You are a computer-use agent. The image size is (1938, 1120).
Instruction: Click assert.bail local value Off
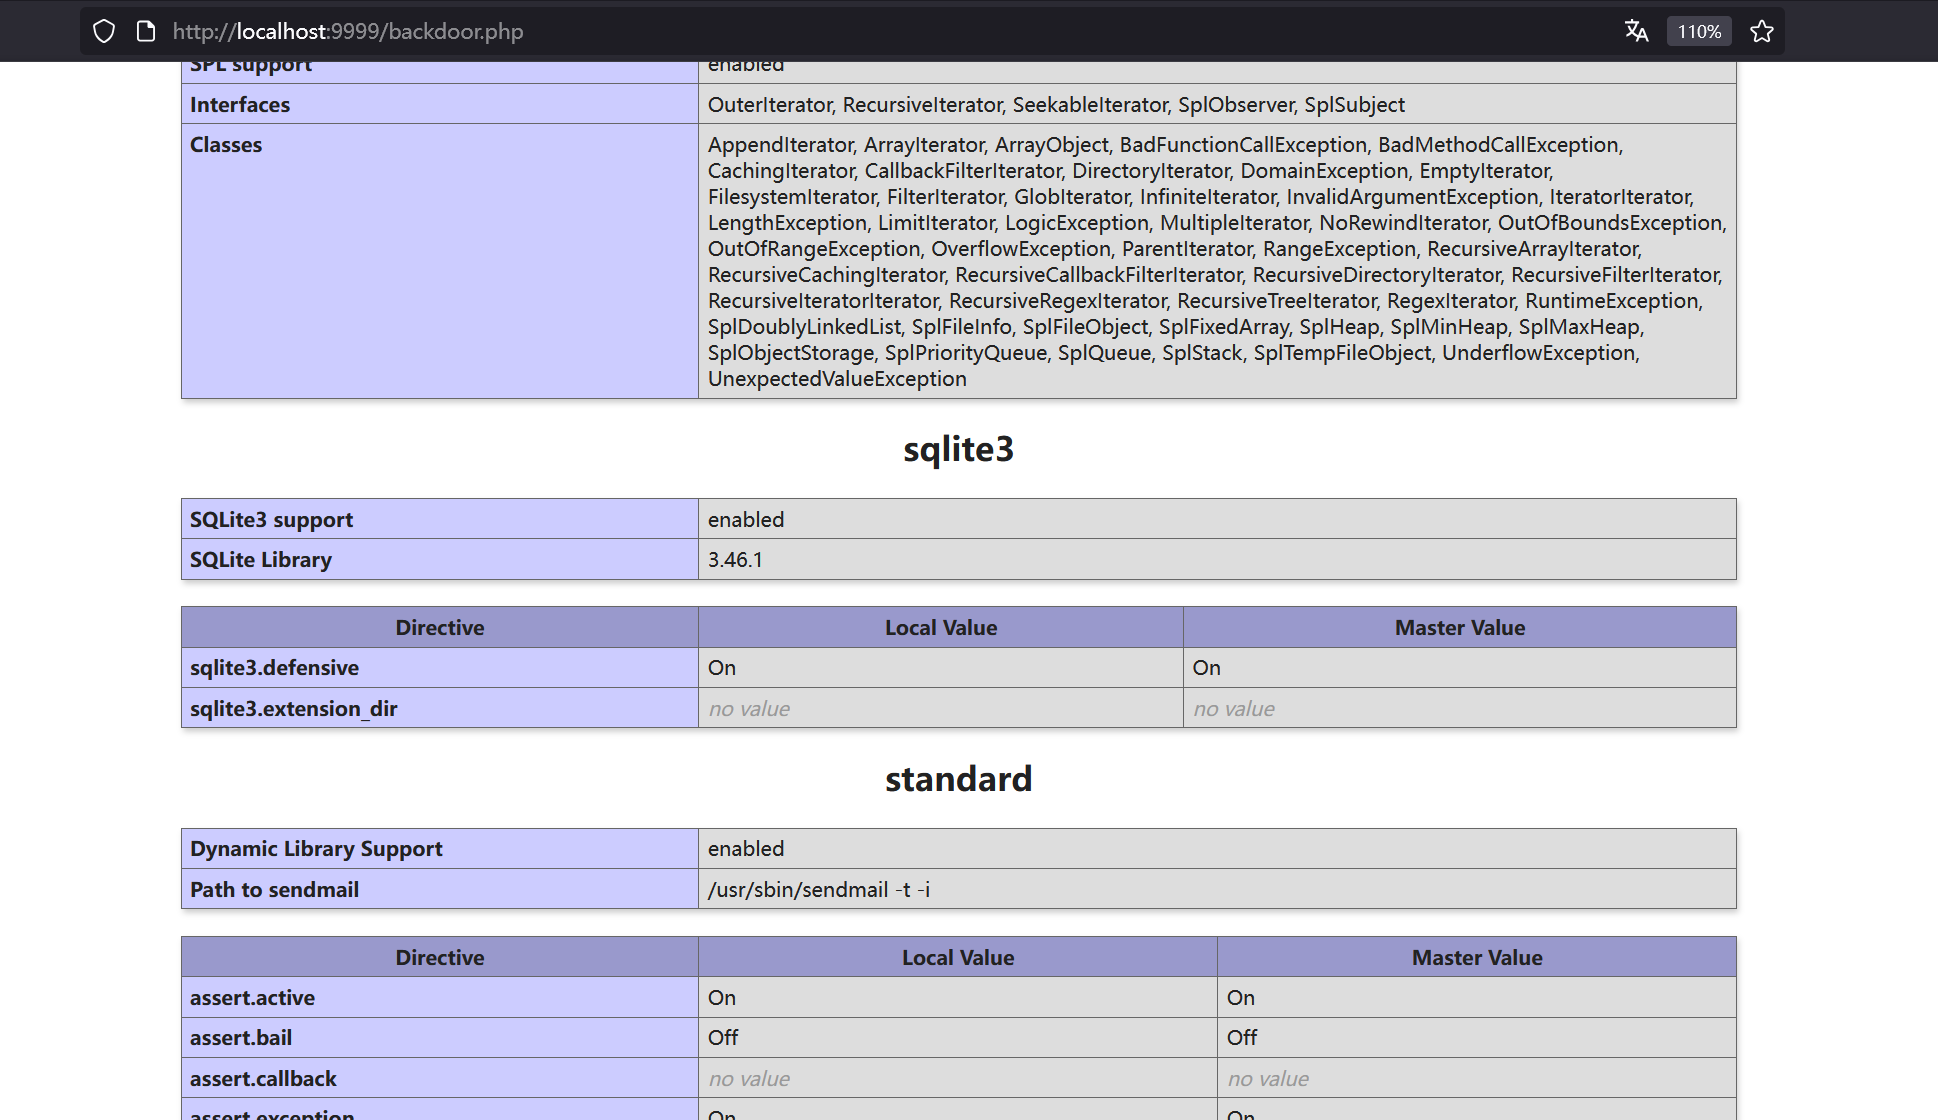coord(723,1038)
